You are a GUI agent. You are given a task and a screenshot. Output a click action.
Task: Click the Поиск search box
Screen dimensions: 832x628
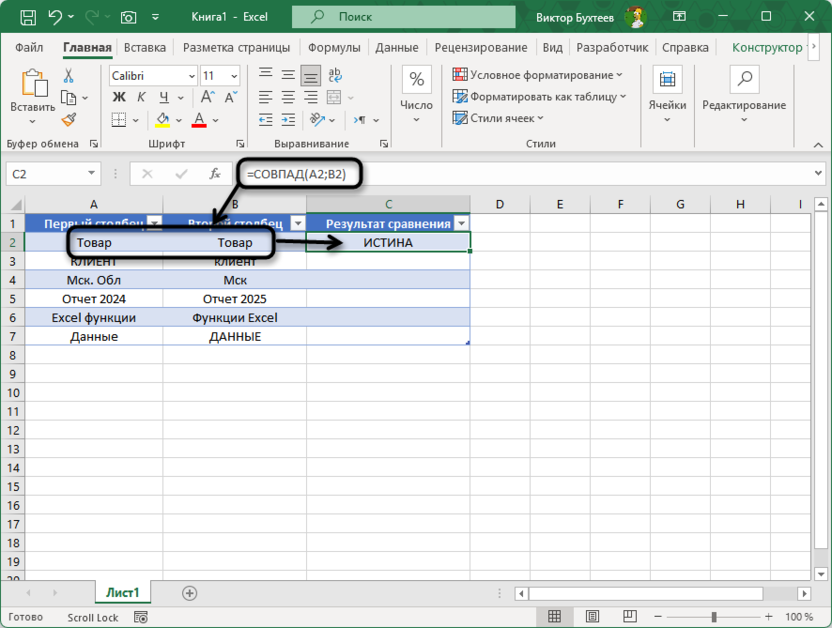coord(390,17)
